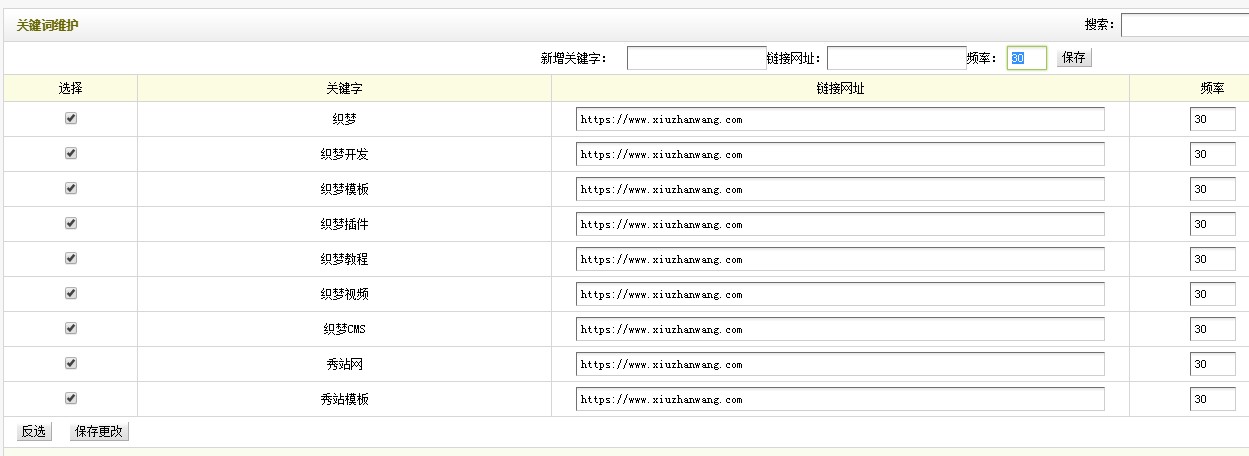The width and height of the screenshot is (1249, 456).
Task: Click the 新增关键字 input field
Action: [696, 58]
